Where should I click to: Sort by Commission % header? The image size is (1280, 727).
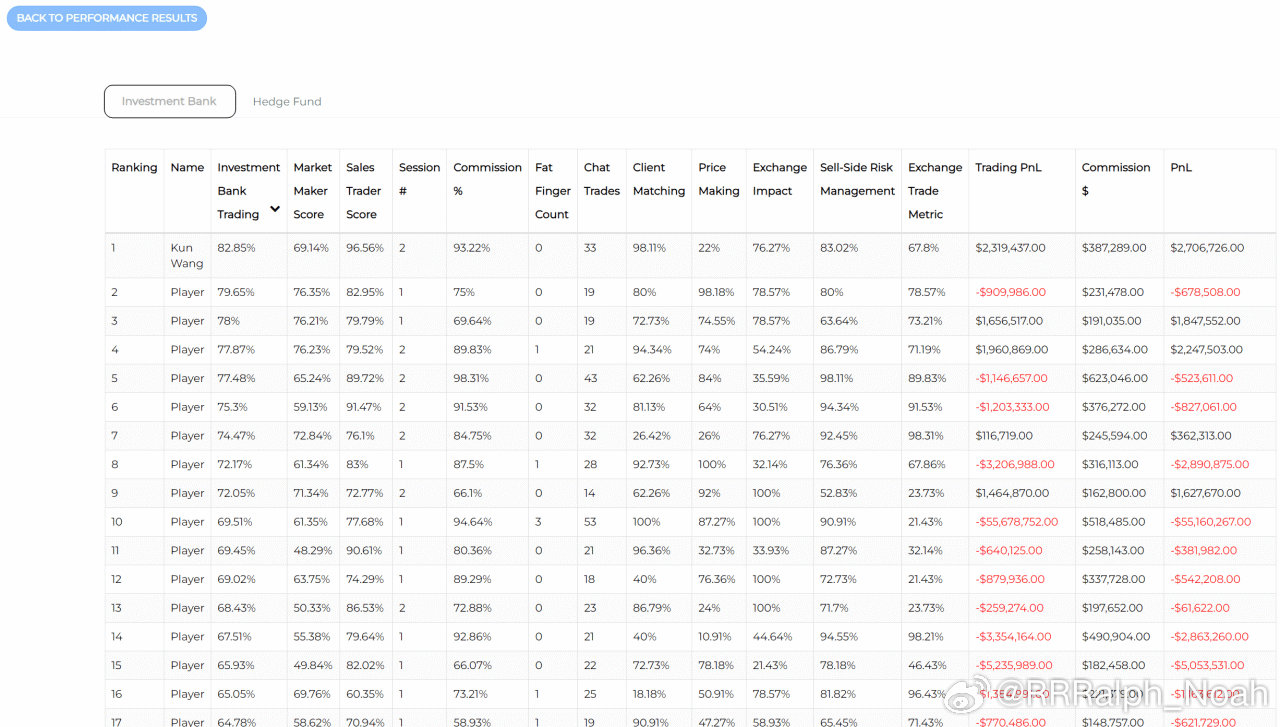[x=488, y=179]
